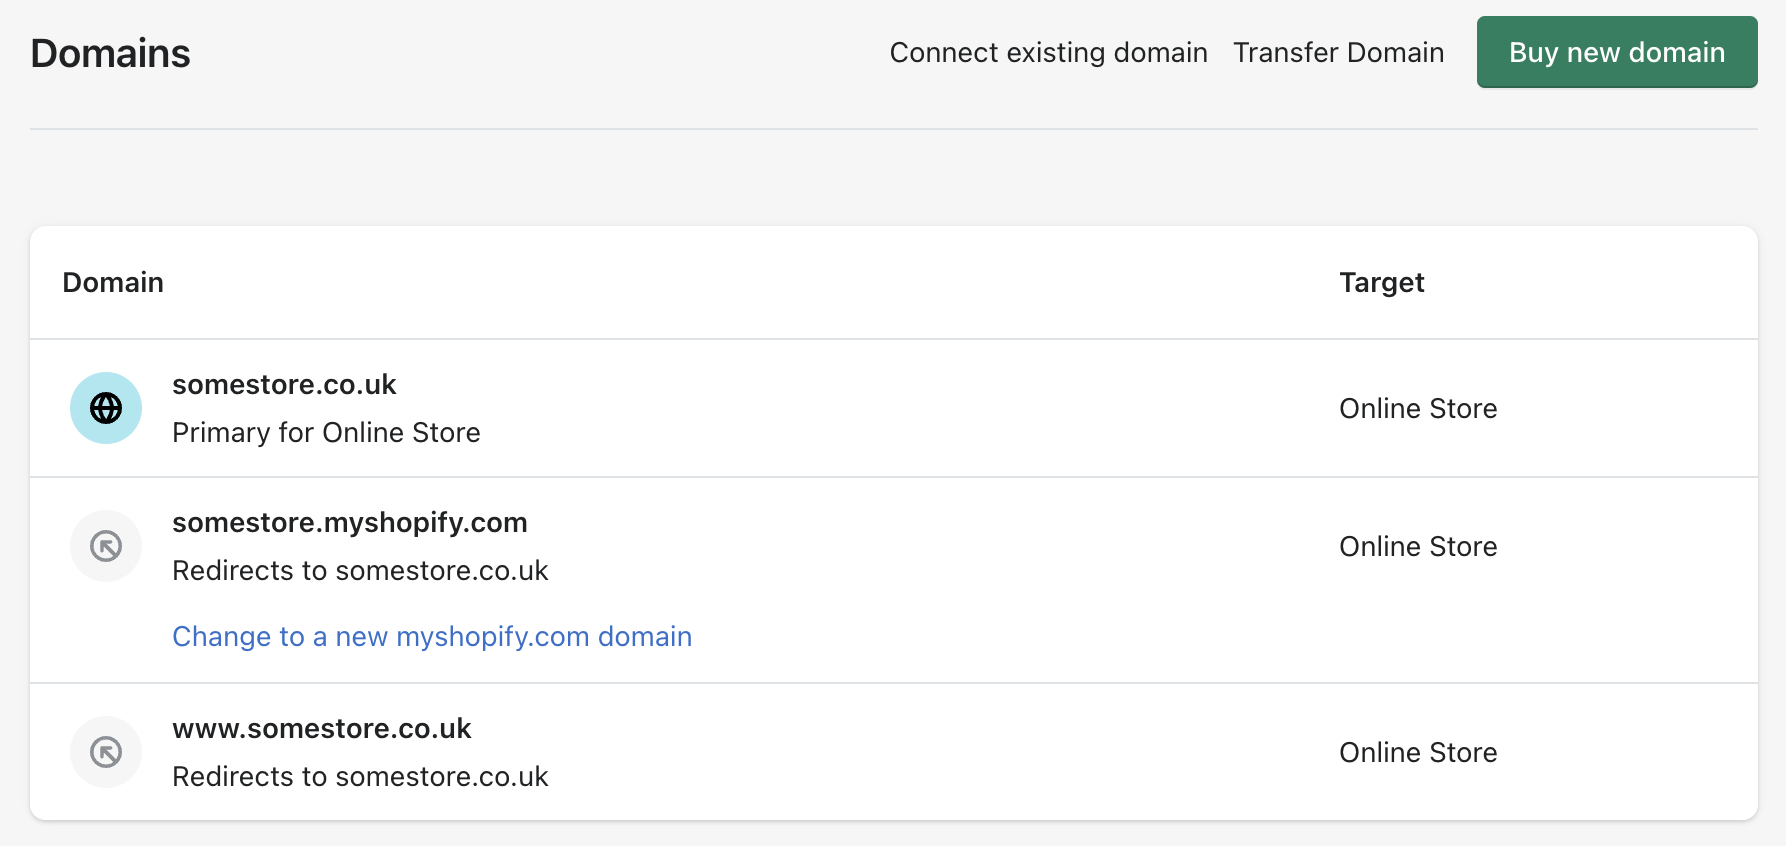Select Transfer Domain
The width and height of the screenshot is (1786, 846).
pos(1339,52)
